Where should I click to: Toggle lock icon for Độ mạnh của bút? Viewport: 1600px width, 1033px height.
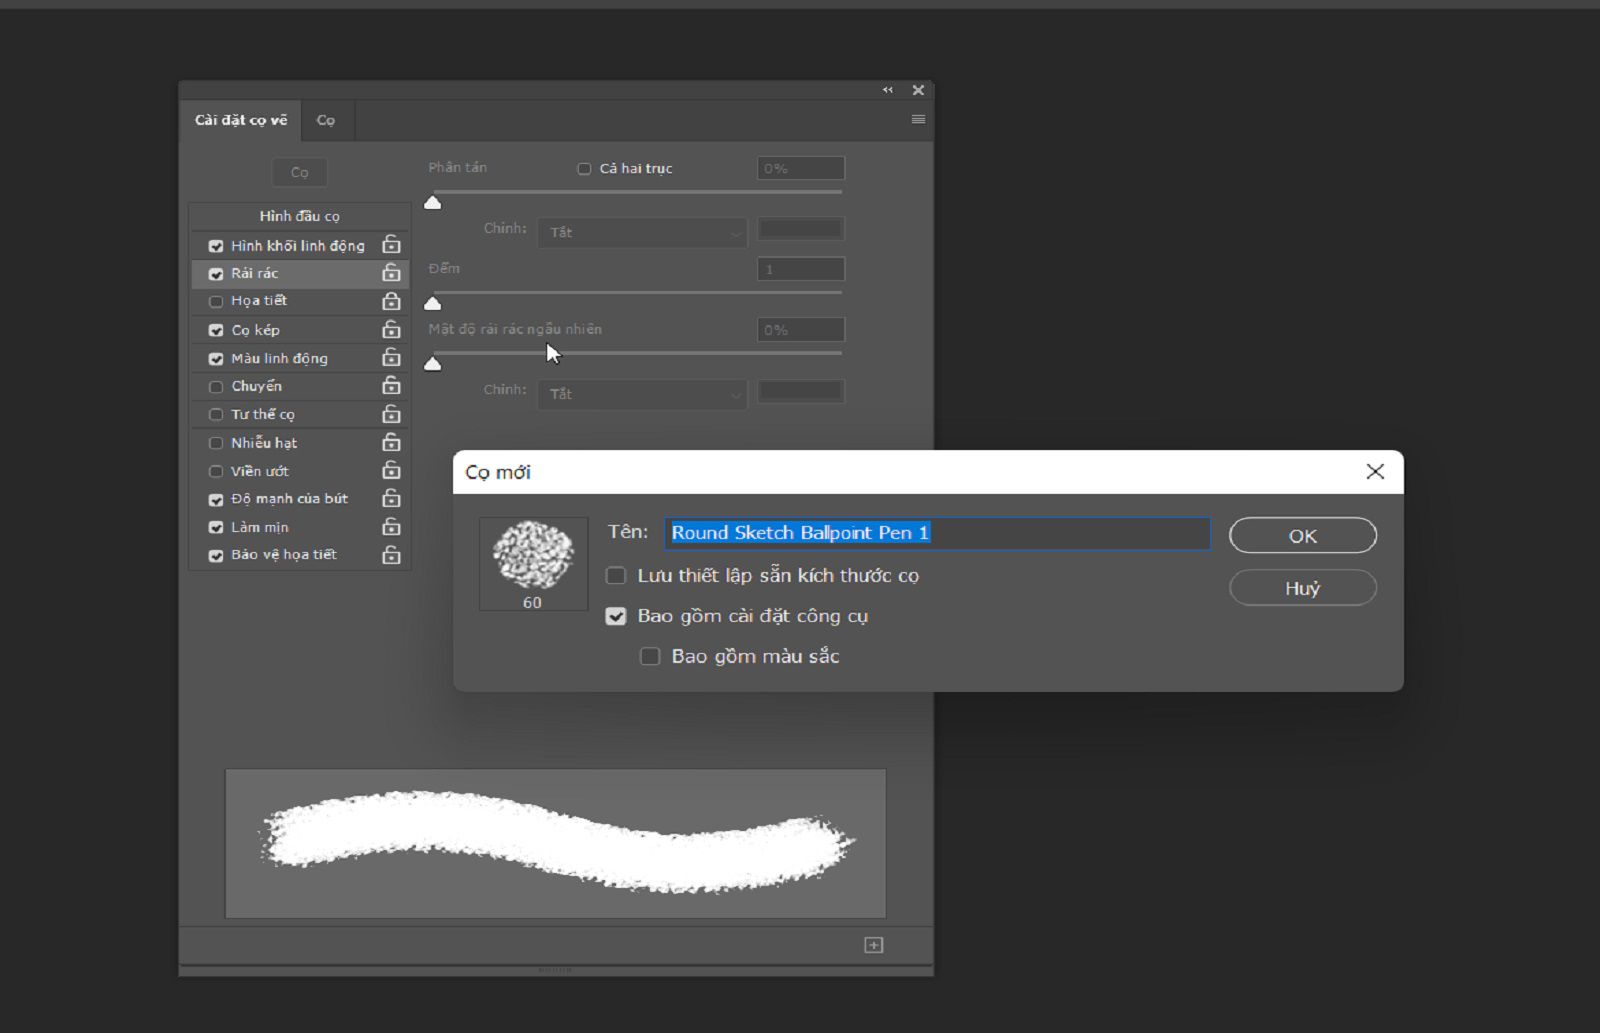[x=391, y=498]
